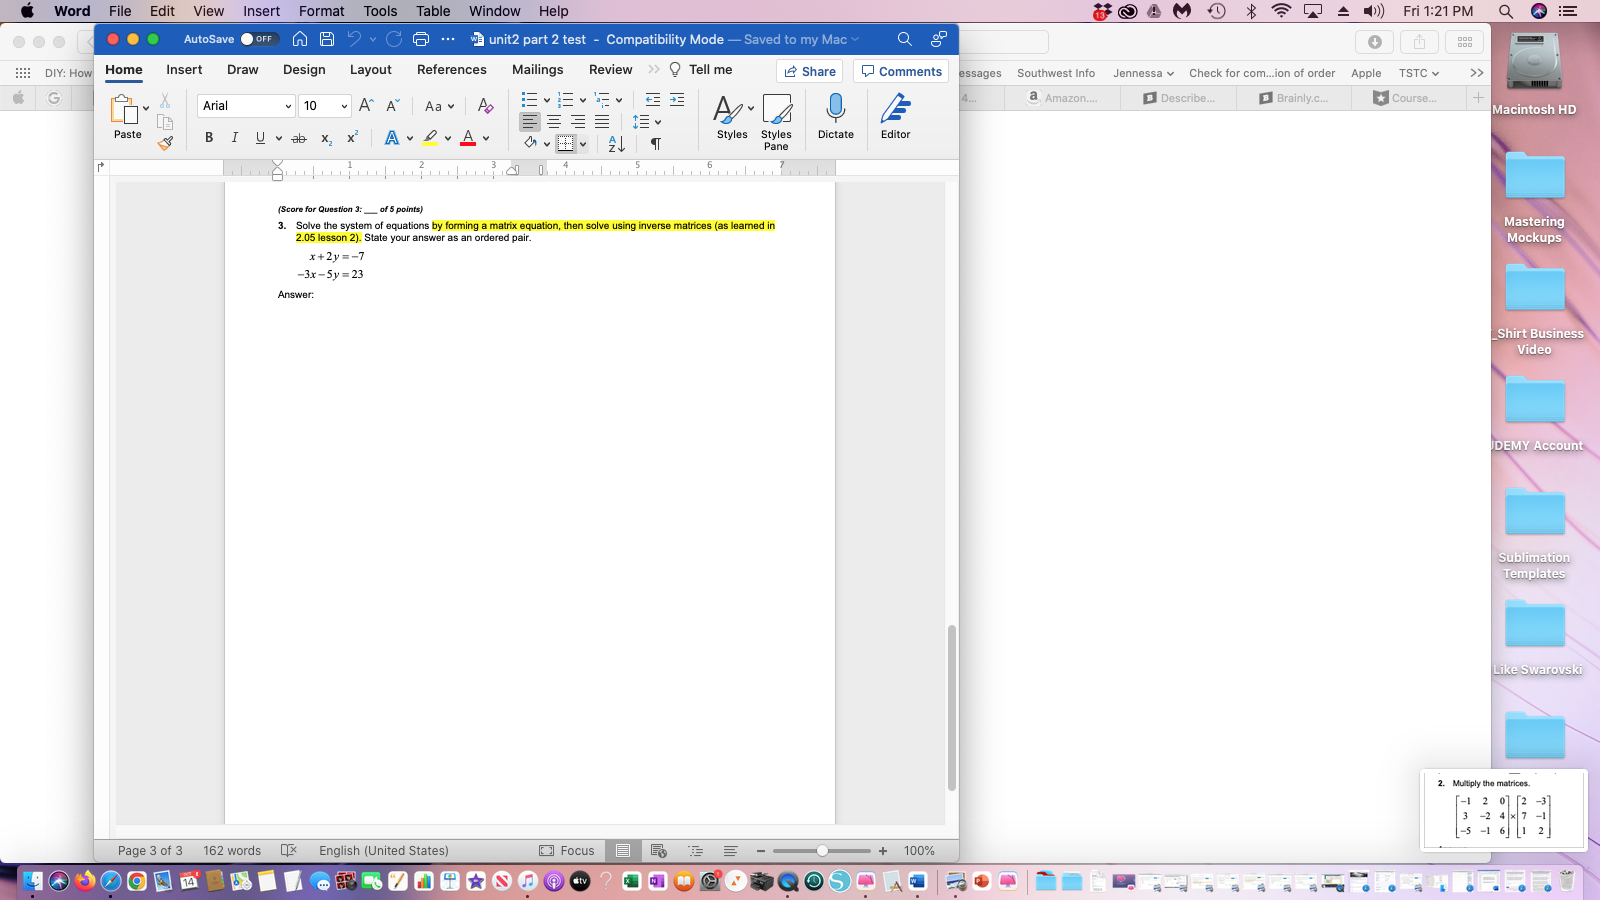Open the highlight color dropdown arrow
The image size is (1600, 900).
[448, 138]
